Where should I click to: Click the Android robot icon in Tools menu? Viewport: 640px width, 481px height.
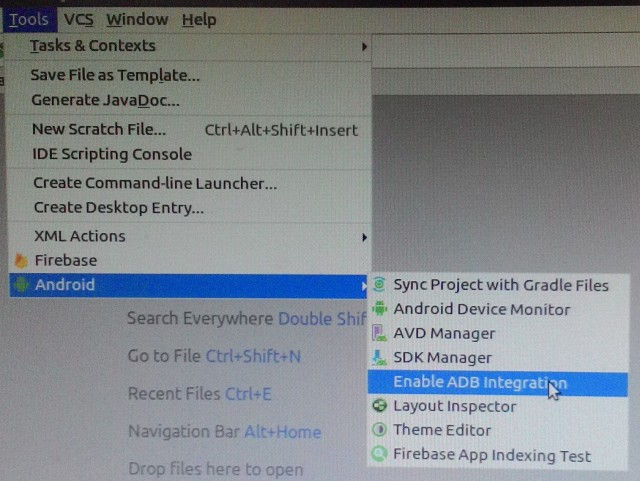[21, 285]
